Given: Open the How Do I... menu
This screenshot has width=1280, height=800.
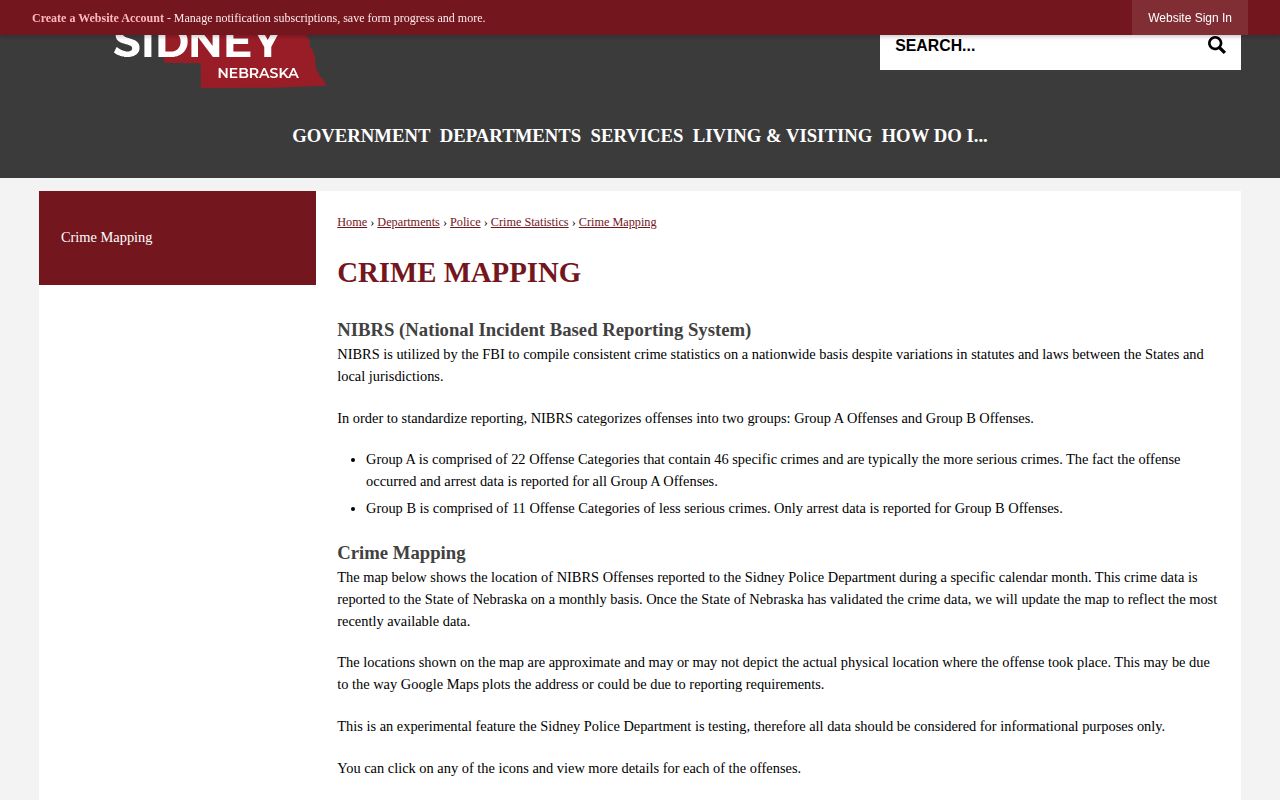Looking at the screenshot, I should point(934,136).
